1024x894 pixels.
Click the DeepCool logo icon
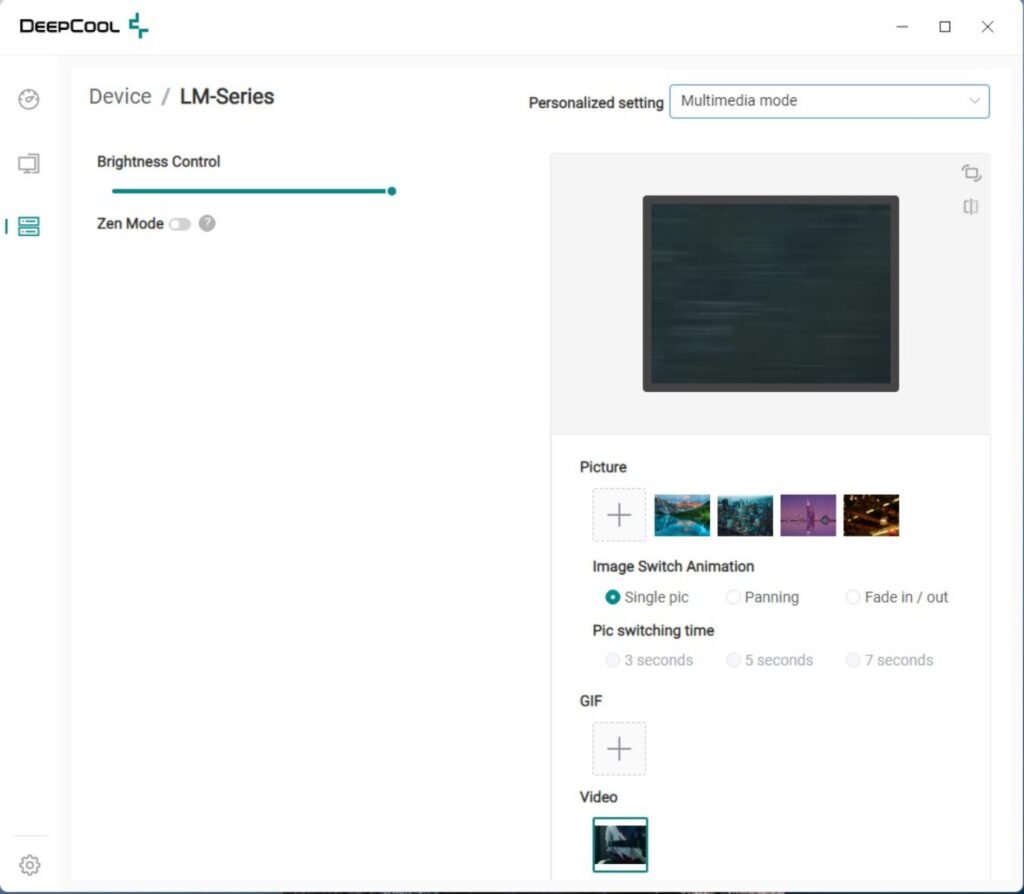tap(138, 25)
